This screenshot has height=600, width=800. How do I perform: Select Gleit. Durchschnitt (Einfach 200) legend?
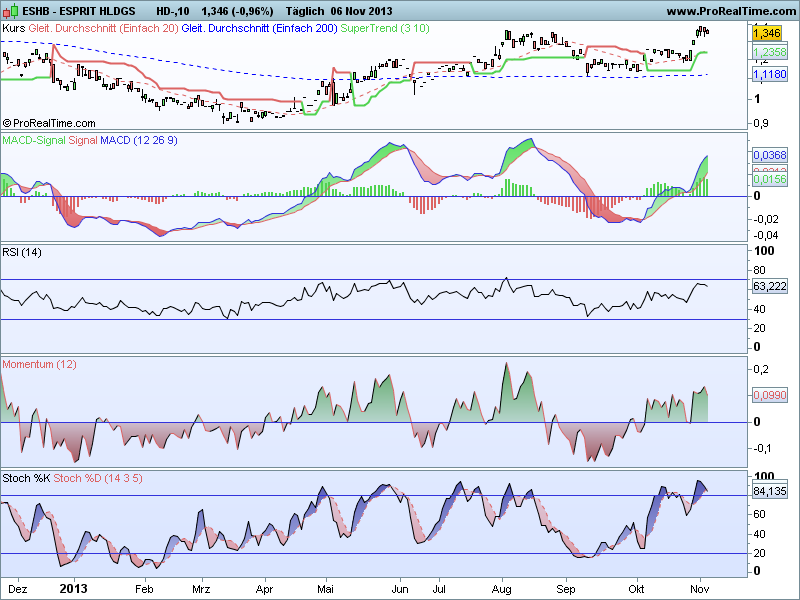(259, 28)
